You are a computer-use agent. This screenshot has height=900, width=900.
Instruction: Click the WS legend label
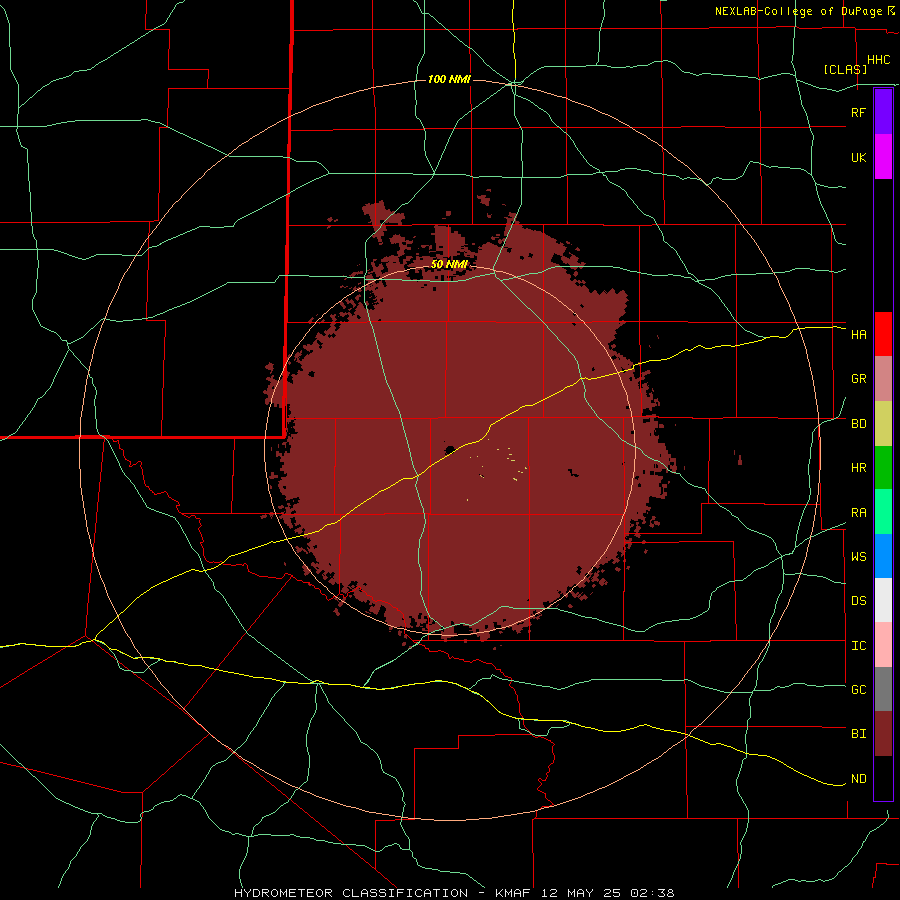click(858, 557)
